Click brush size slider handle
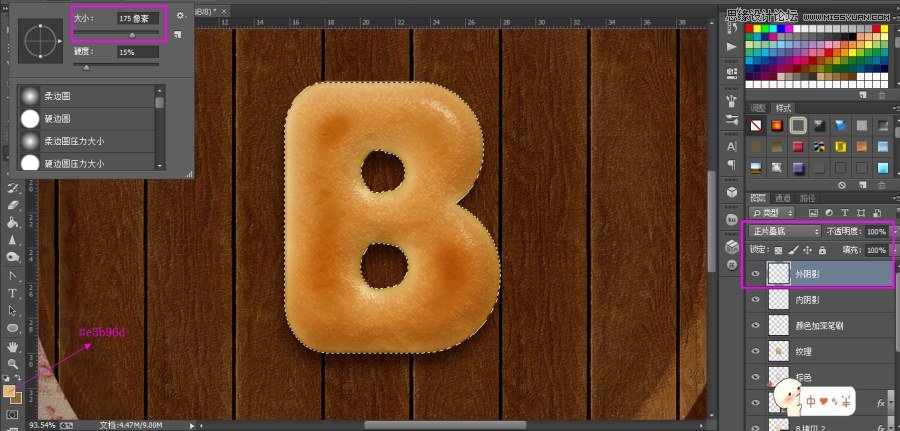 132,35
